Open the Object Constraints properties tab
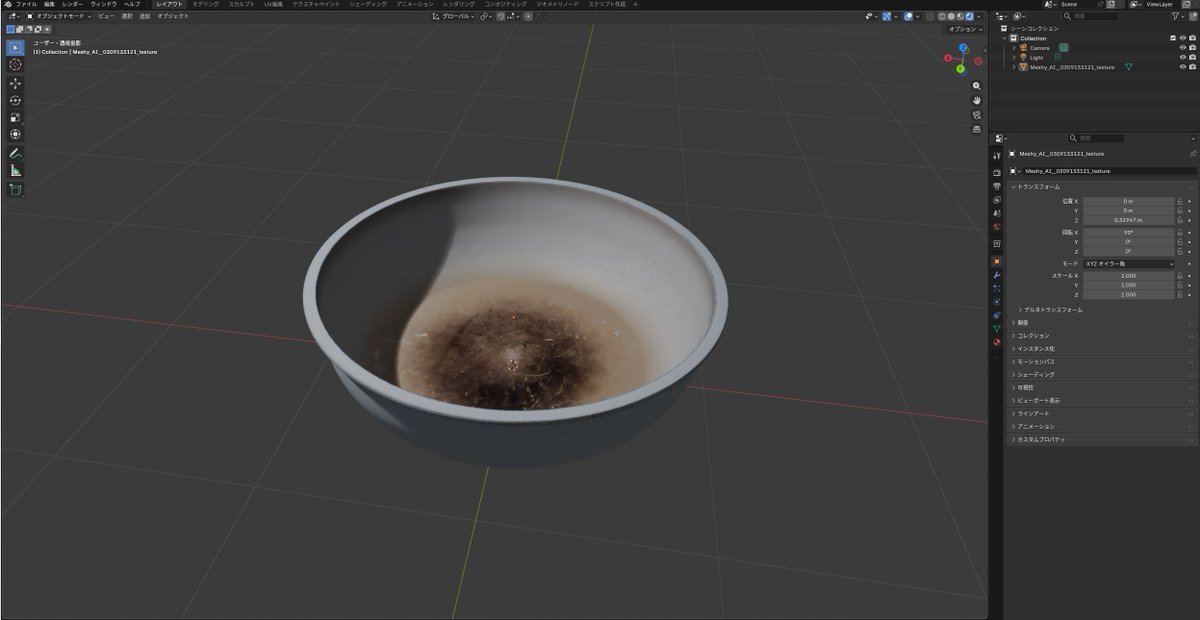 [x=996, y=315]
